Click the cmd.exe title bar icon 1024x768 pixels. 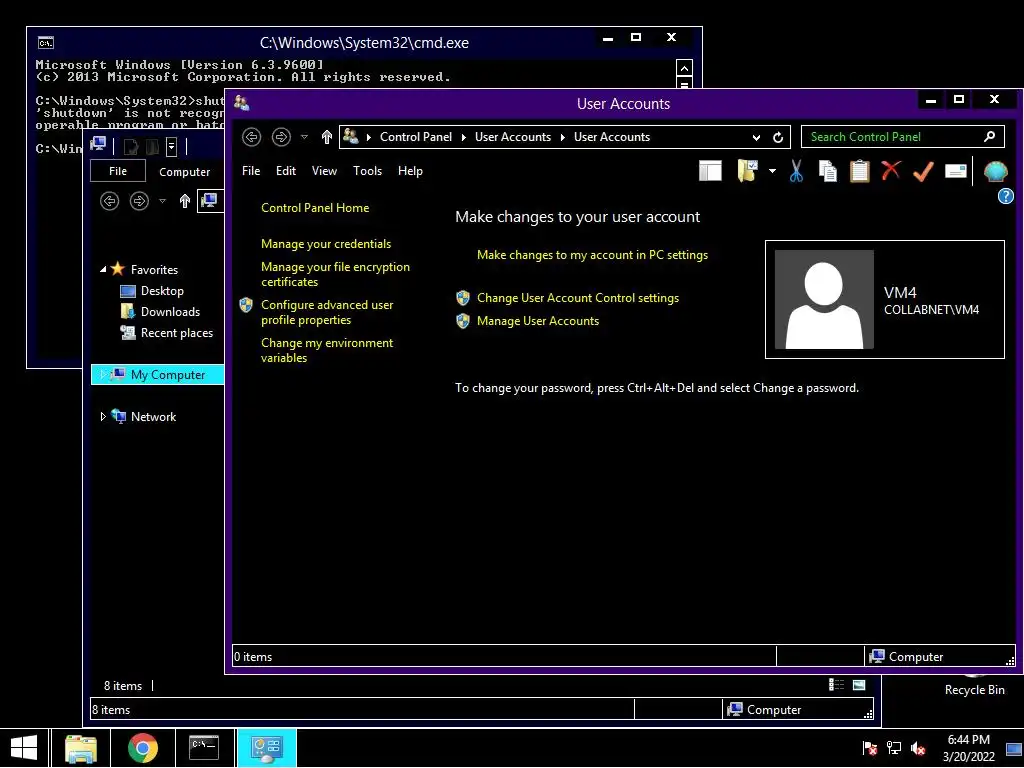[x=46, y=43]
